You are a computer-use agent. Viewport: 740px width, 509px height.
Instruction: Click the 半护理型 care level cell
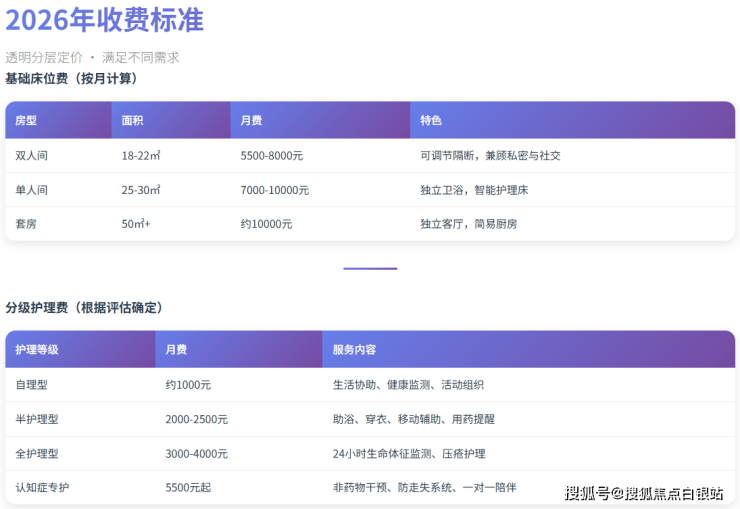37,419
